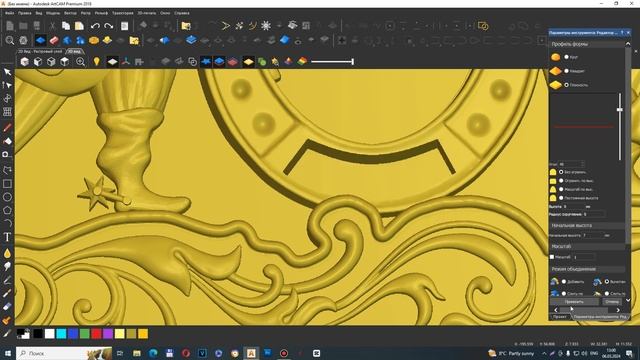Image resolution: width=640 pixels, height=360 pixels.
Task: Click the Начальная высота value field
Action: click(592, 236)
